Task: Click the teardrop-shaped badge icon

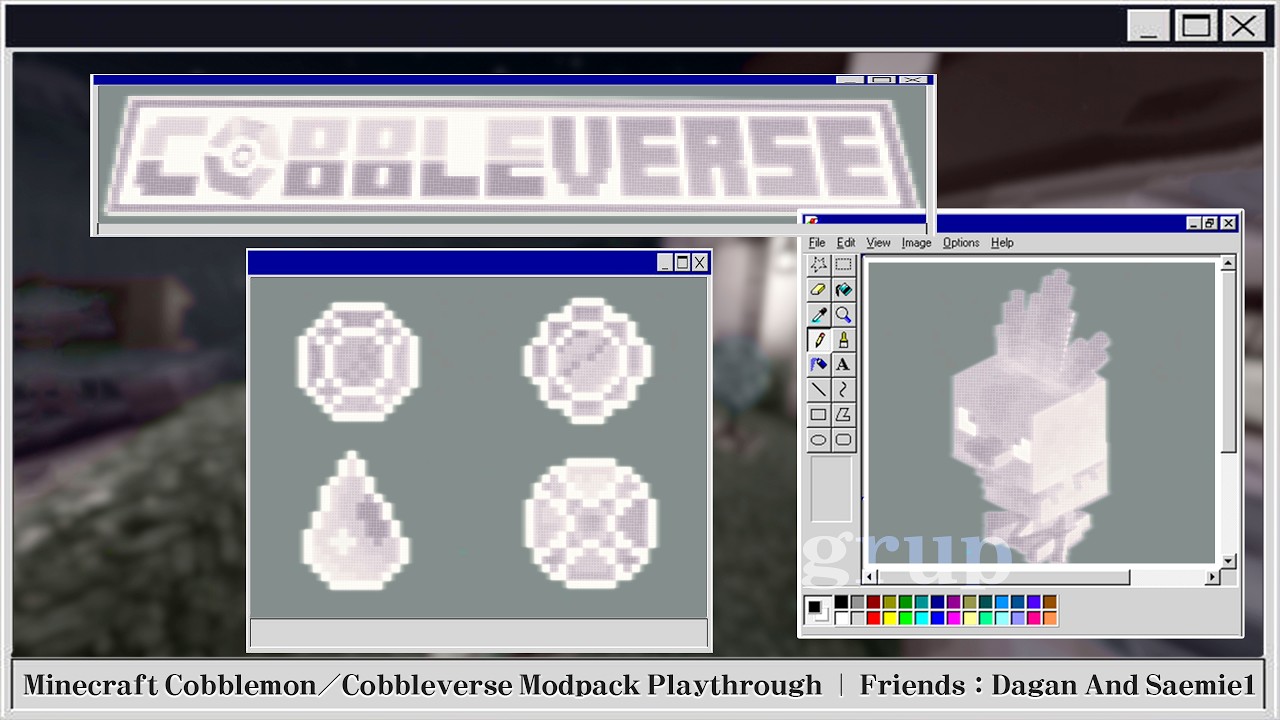Action: (356, 518)
